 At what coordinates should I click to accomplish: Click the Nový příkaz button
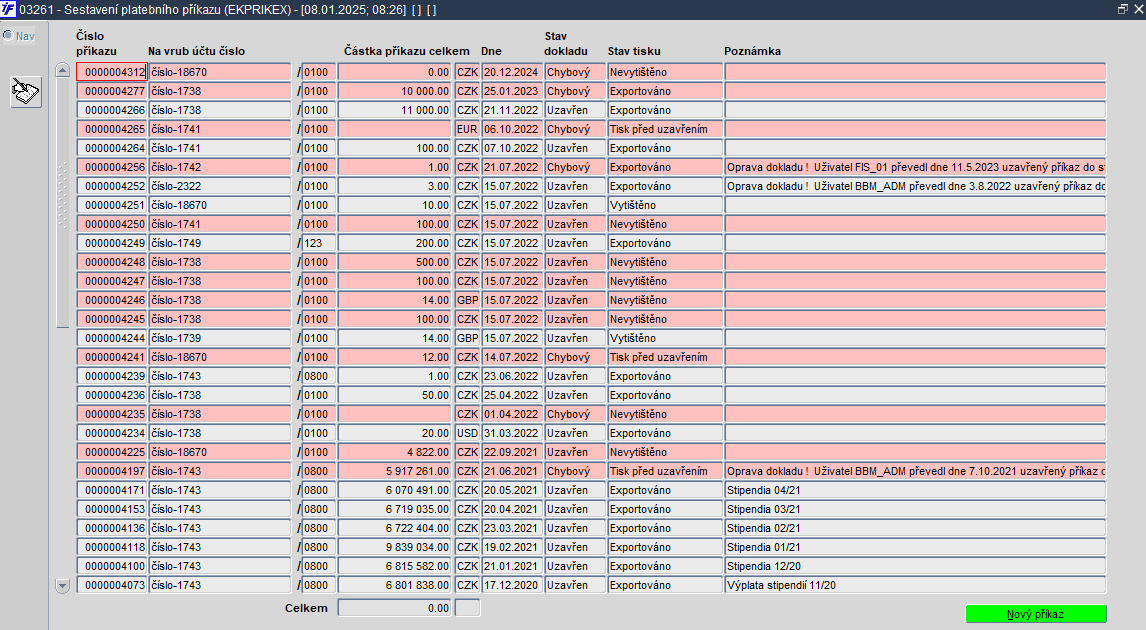click(1036, 614)
